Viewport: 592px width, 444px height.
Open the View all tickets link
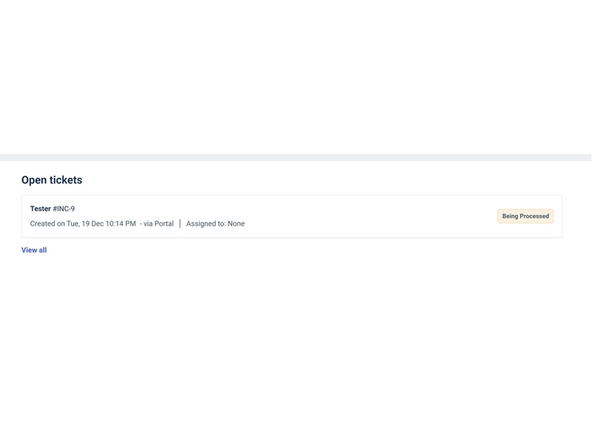(34, 250)
